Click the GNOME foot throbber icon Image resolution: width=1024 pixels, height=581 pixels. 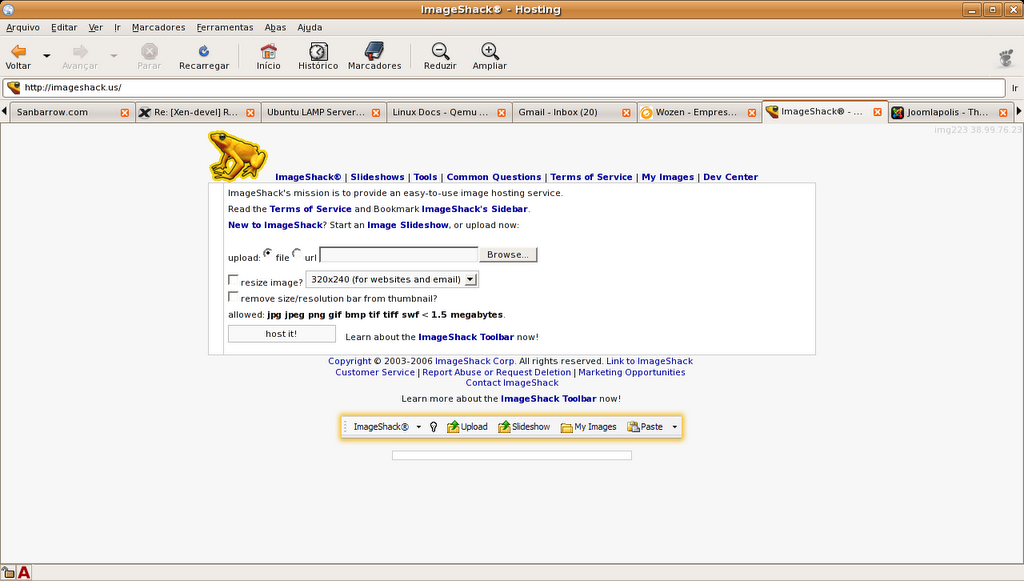tap(1006, 58)
